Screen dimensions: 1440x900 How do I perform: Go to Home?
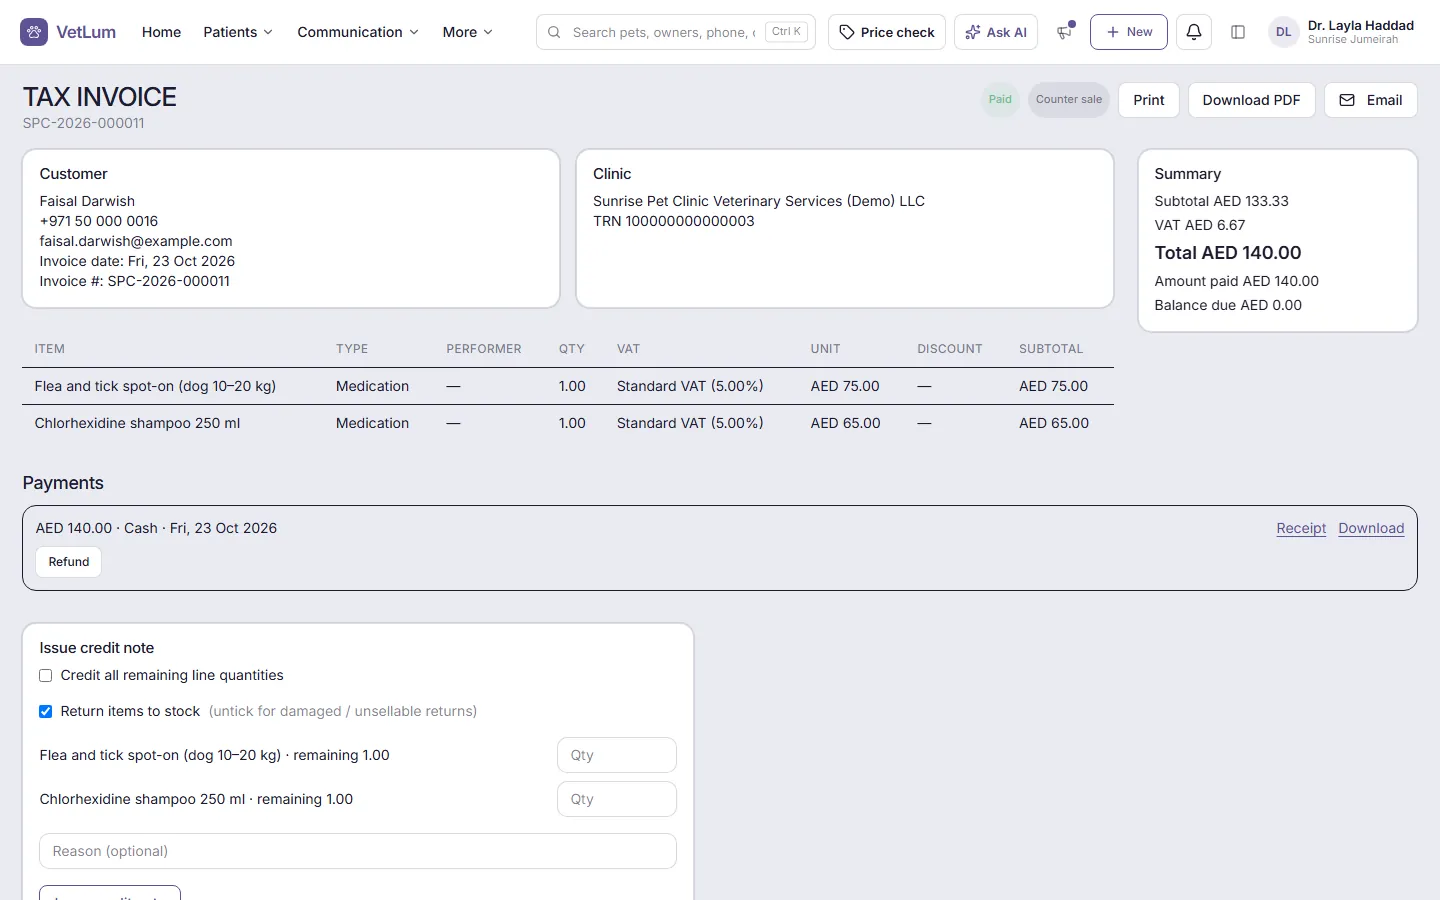(161, 32)
